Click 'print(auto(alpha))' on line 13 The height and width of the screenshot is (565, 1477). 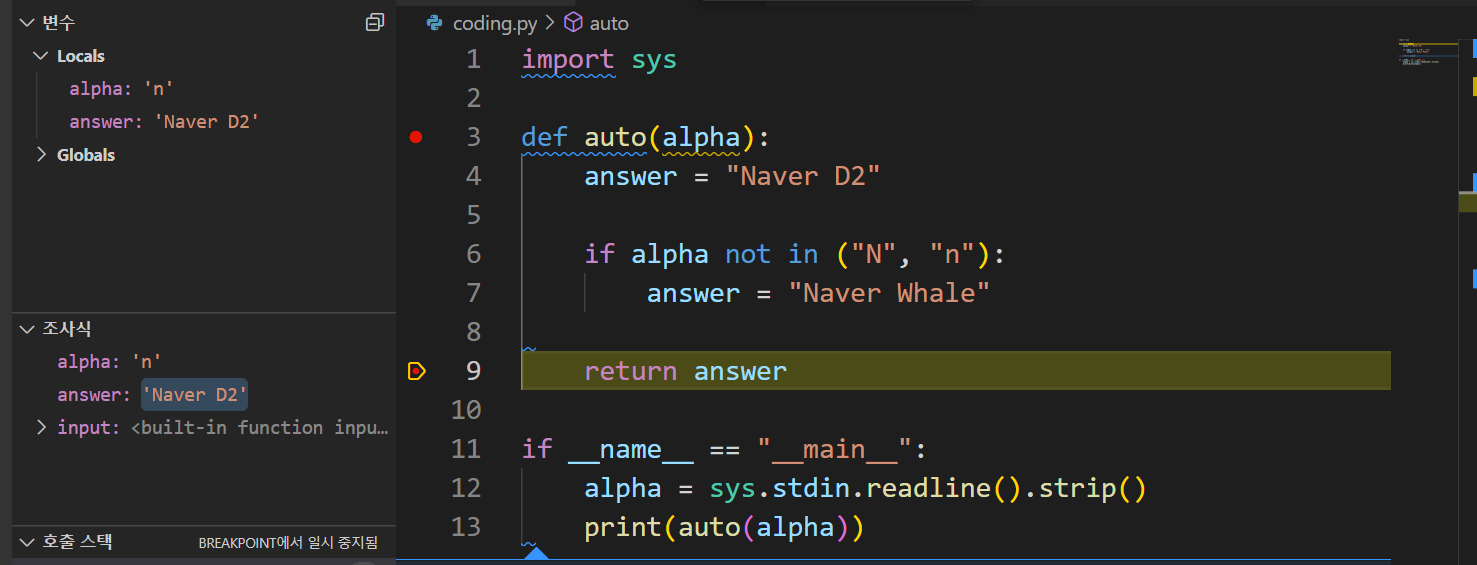[x=724, y=527]
